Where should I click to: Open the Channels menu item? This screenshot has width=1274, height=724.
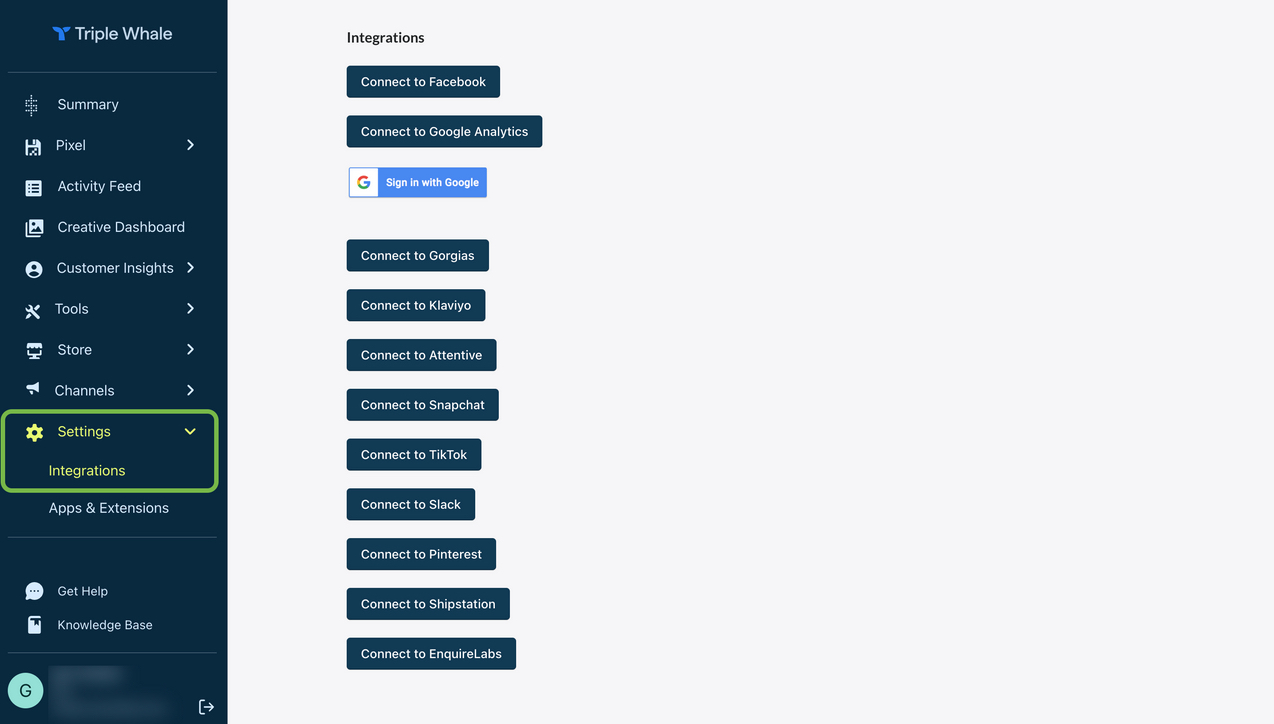pyautogui.click(x=84, y=391)
